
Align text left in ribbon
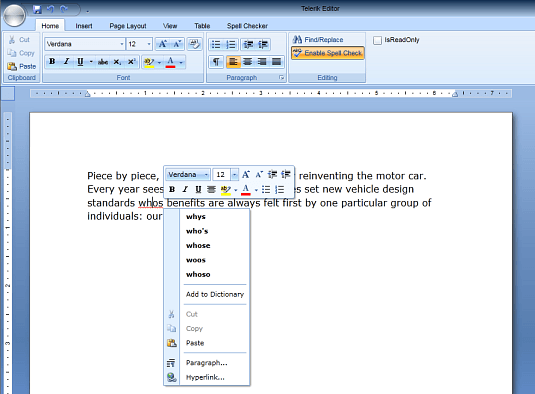(233, 62)
